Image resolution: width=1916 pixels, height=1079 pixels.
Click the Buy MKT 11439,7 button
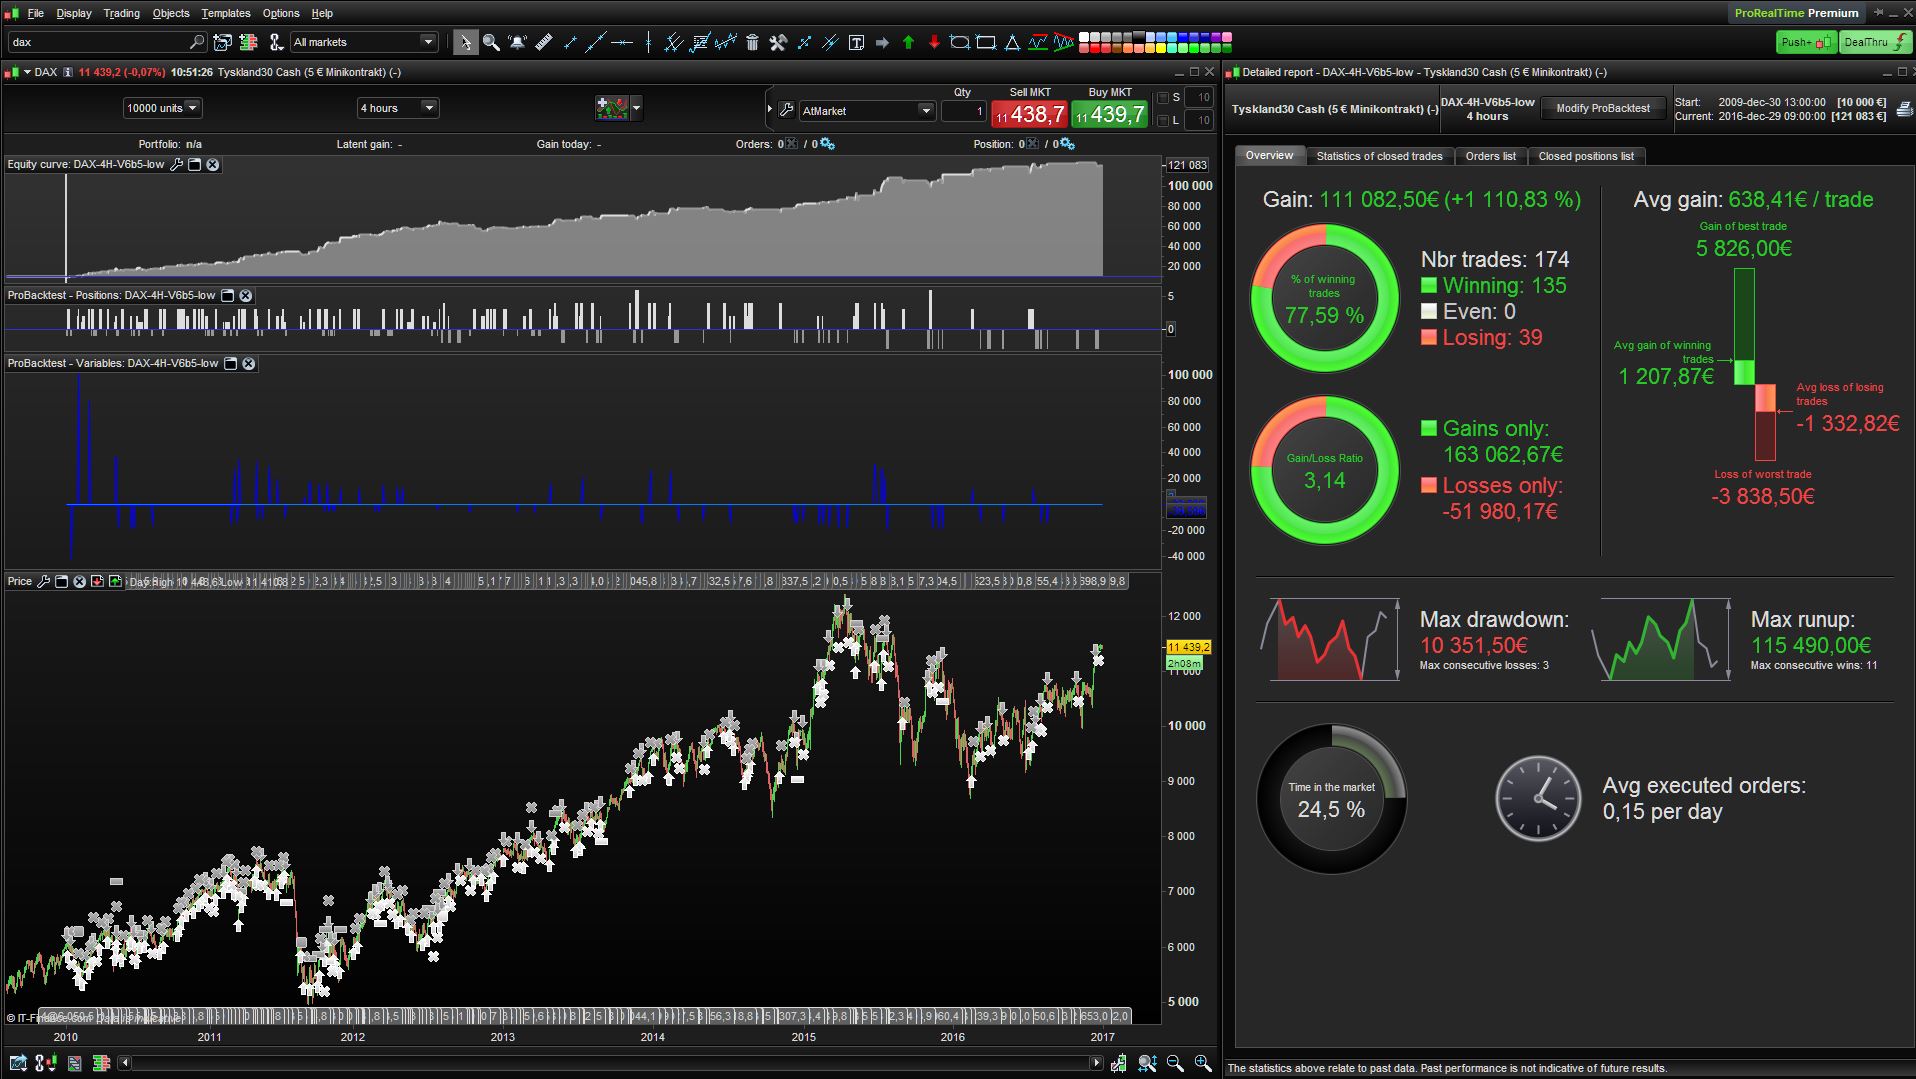[1110, 114]
